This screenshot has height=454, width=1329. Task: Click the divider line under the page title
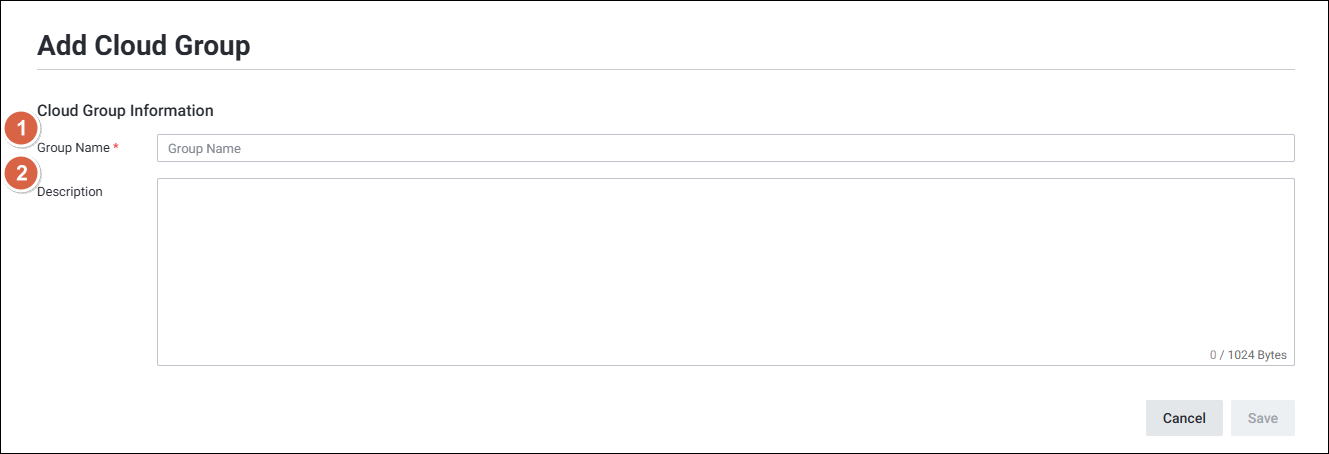coord(665,69)
